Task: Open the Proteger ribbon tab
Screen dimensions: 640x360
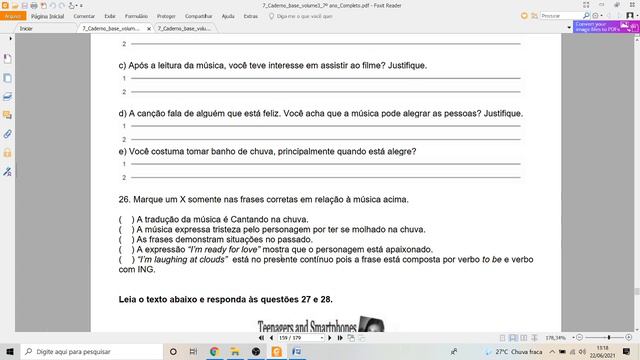Action: click(166, 16)
